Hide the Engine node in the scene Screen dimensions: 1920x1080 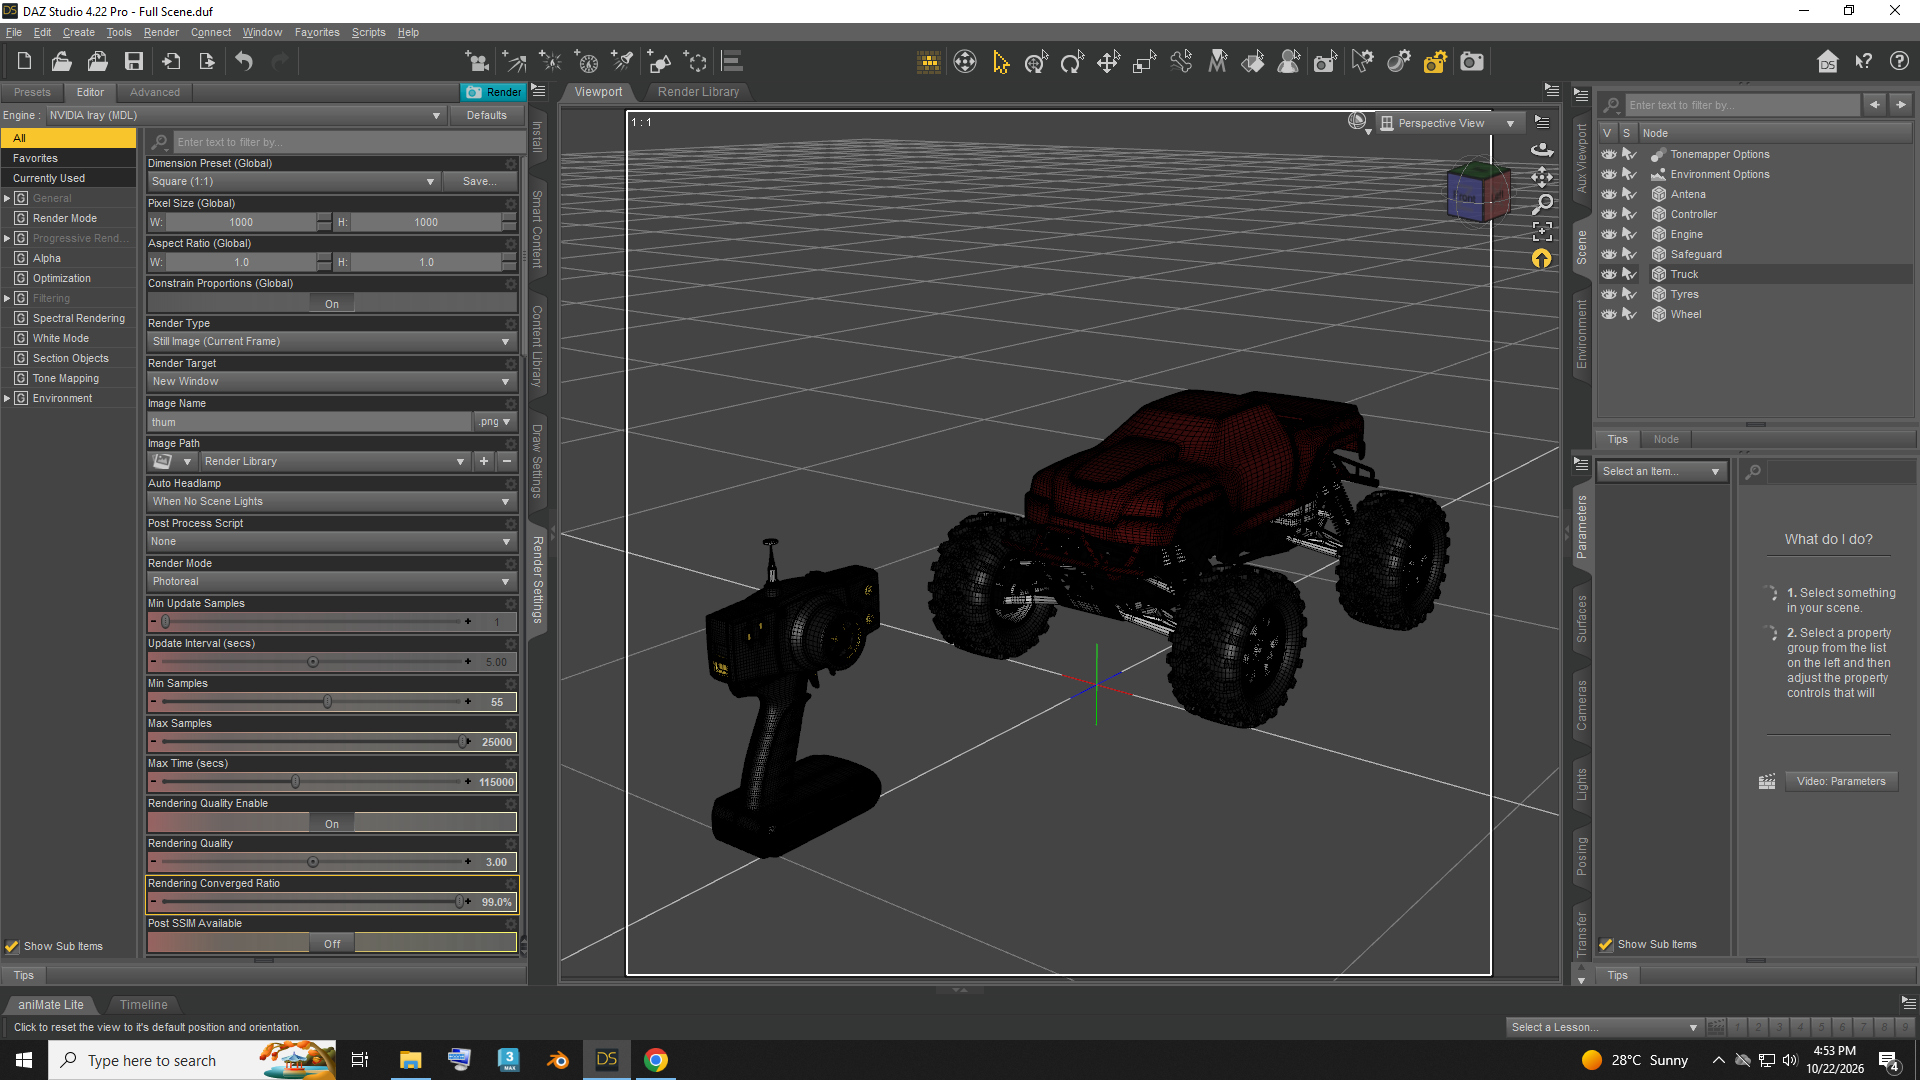[1609, 234]
